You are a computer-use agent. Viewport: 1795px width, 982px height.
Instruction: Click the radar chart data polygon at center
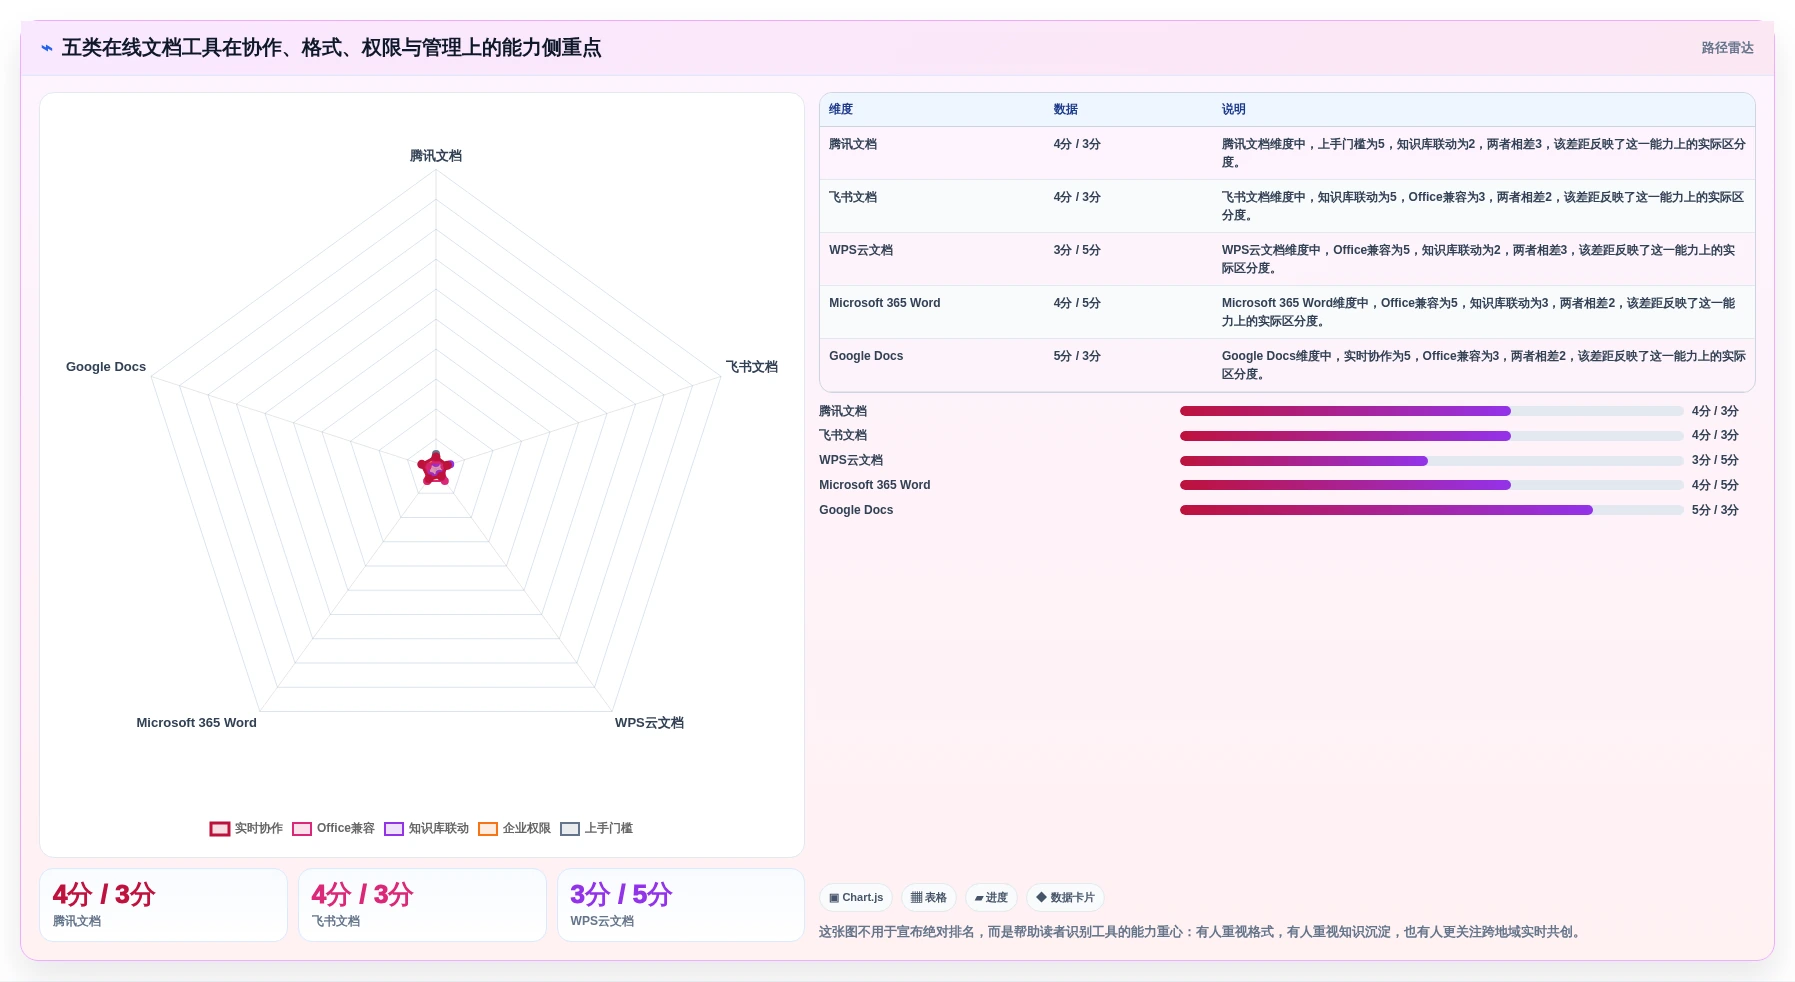[x=436, y=468]
